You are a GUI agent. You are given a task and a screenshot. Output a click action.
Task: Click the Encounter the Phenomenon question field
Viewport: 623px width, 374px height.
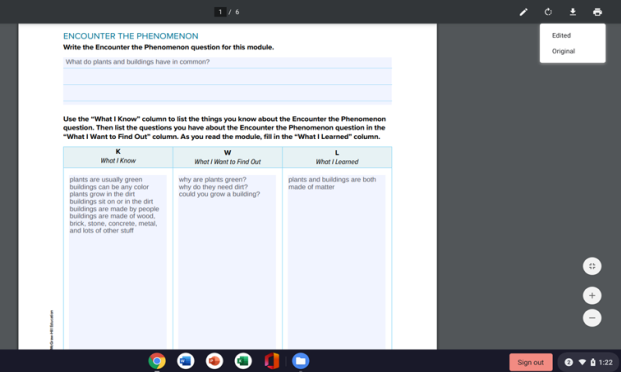pos(227,80)
